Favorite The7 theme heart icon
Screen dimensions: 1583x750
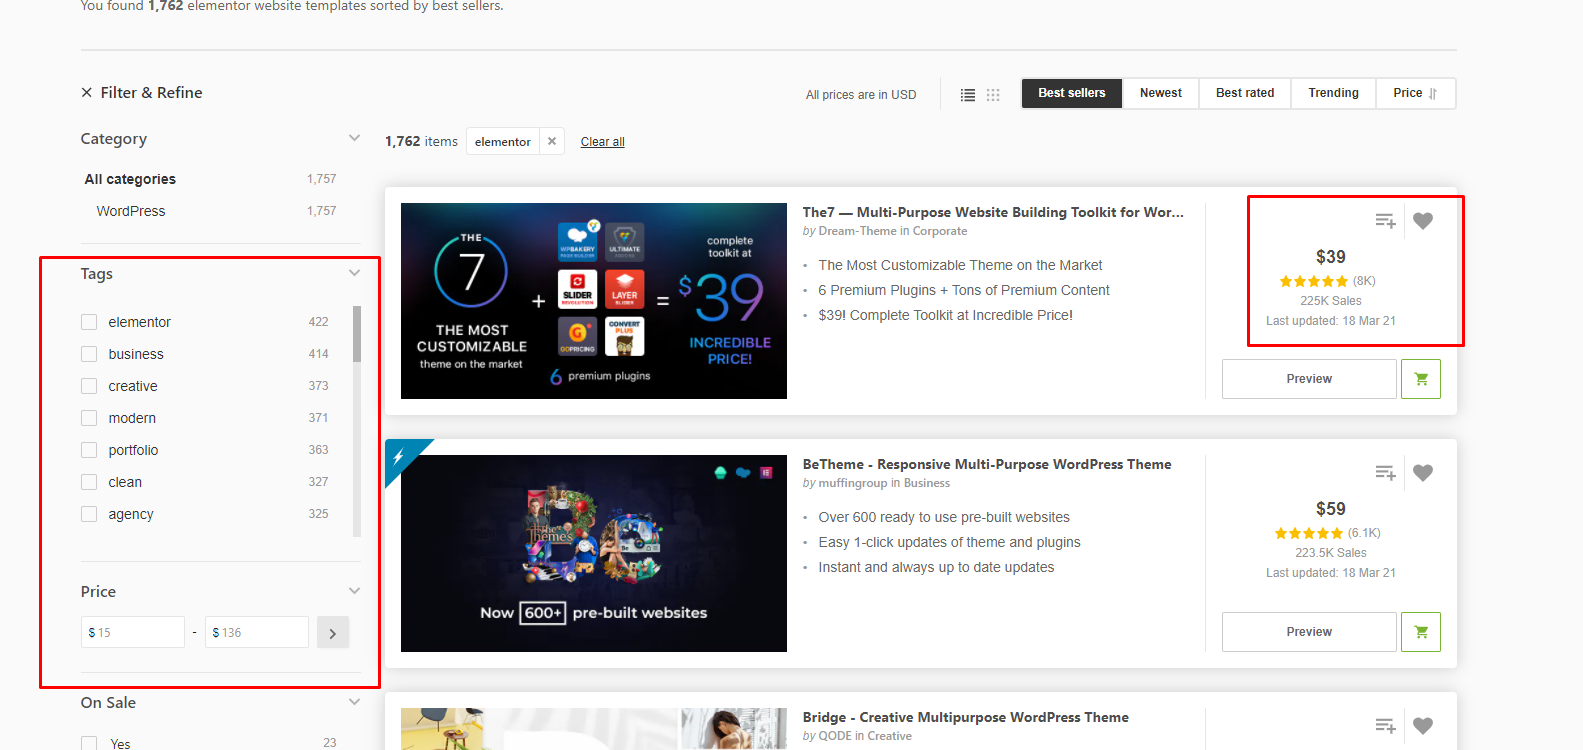(1423, 221)
